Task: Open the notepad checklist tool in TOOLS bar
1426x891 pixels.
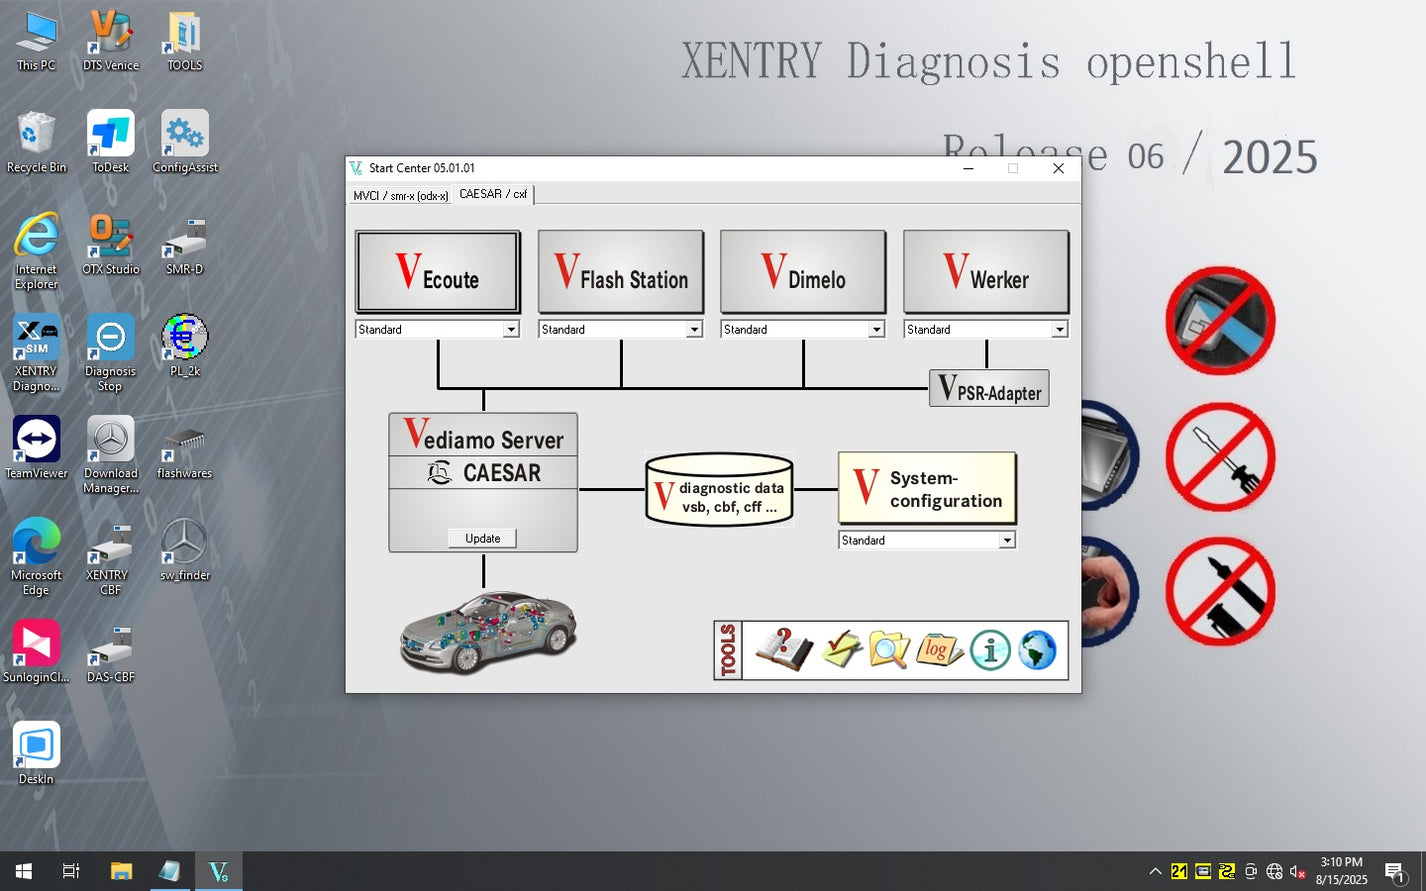Action: (x=840, y=650)
